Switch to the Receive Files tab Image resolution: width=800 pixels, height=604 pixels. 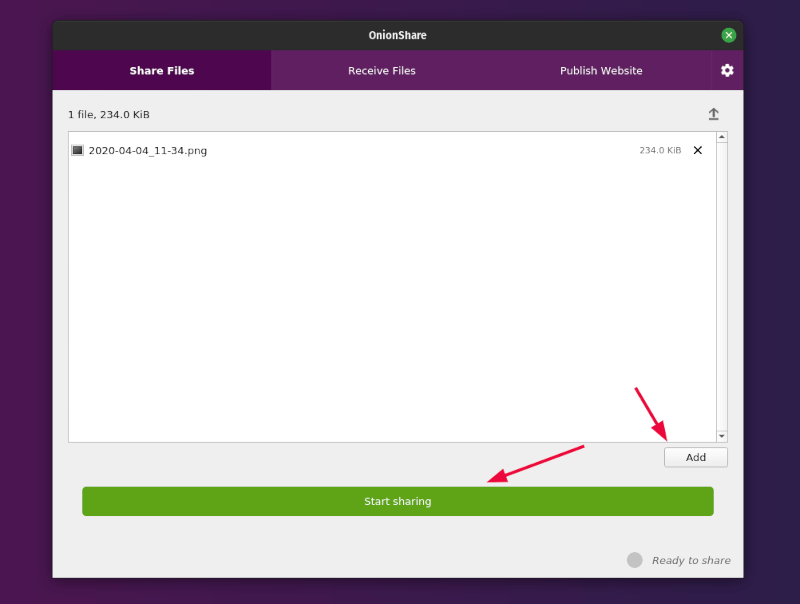click(381, 71)
